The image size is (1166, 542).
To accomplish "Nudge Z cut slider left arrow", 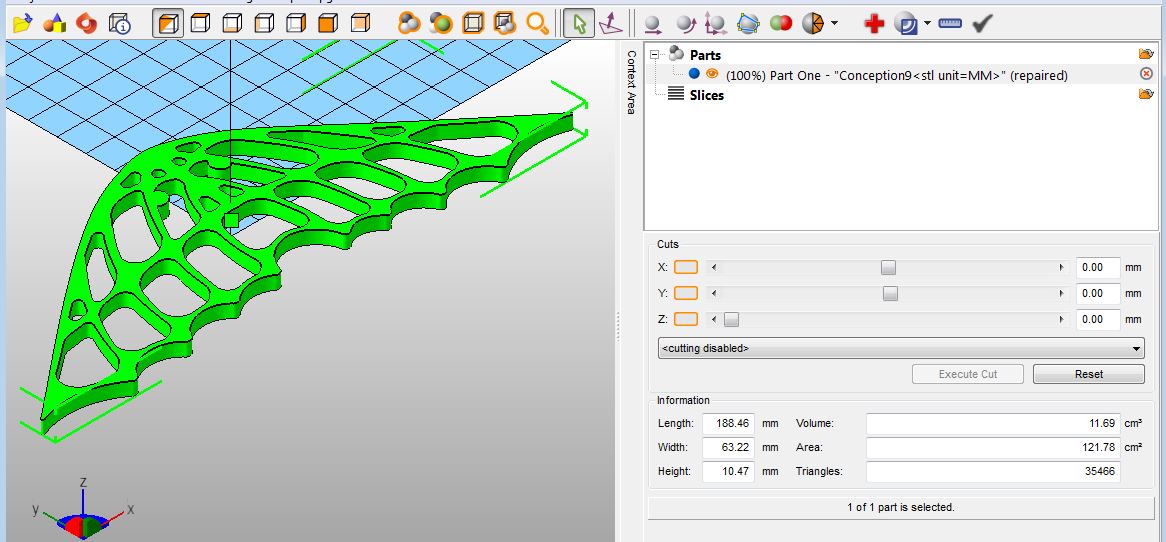I will coord(714,320).
